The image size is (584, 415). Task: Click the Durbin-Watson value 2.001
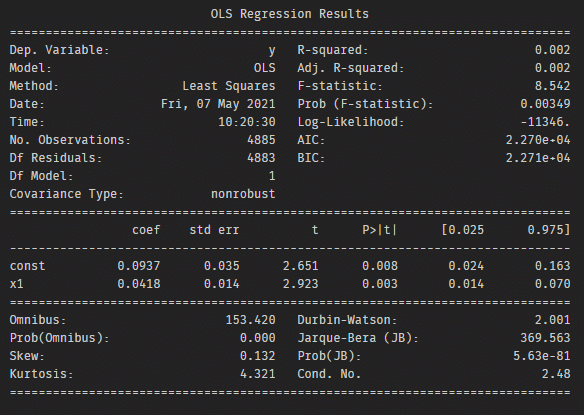[x=552, y=320]
